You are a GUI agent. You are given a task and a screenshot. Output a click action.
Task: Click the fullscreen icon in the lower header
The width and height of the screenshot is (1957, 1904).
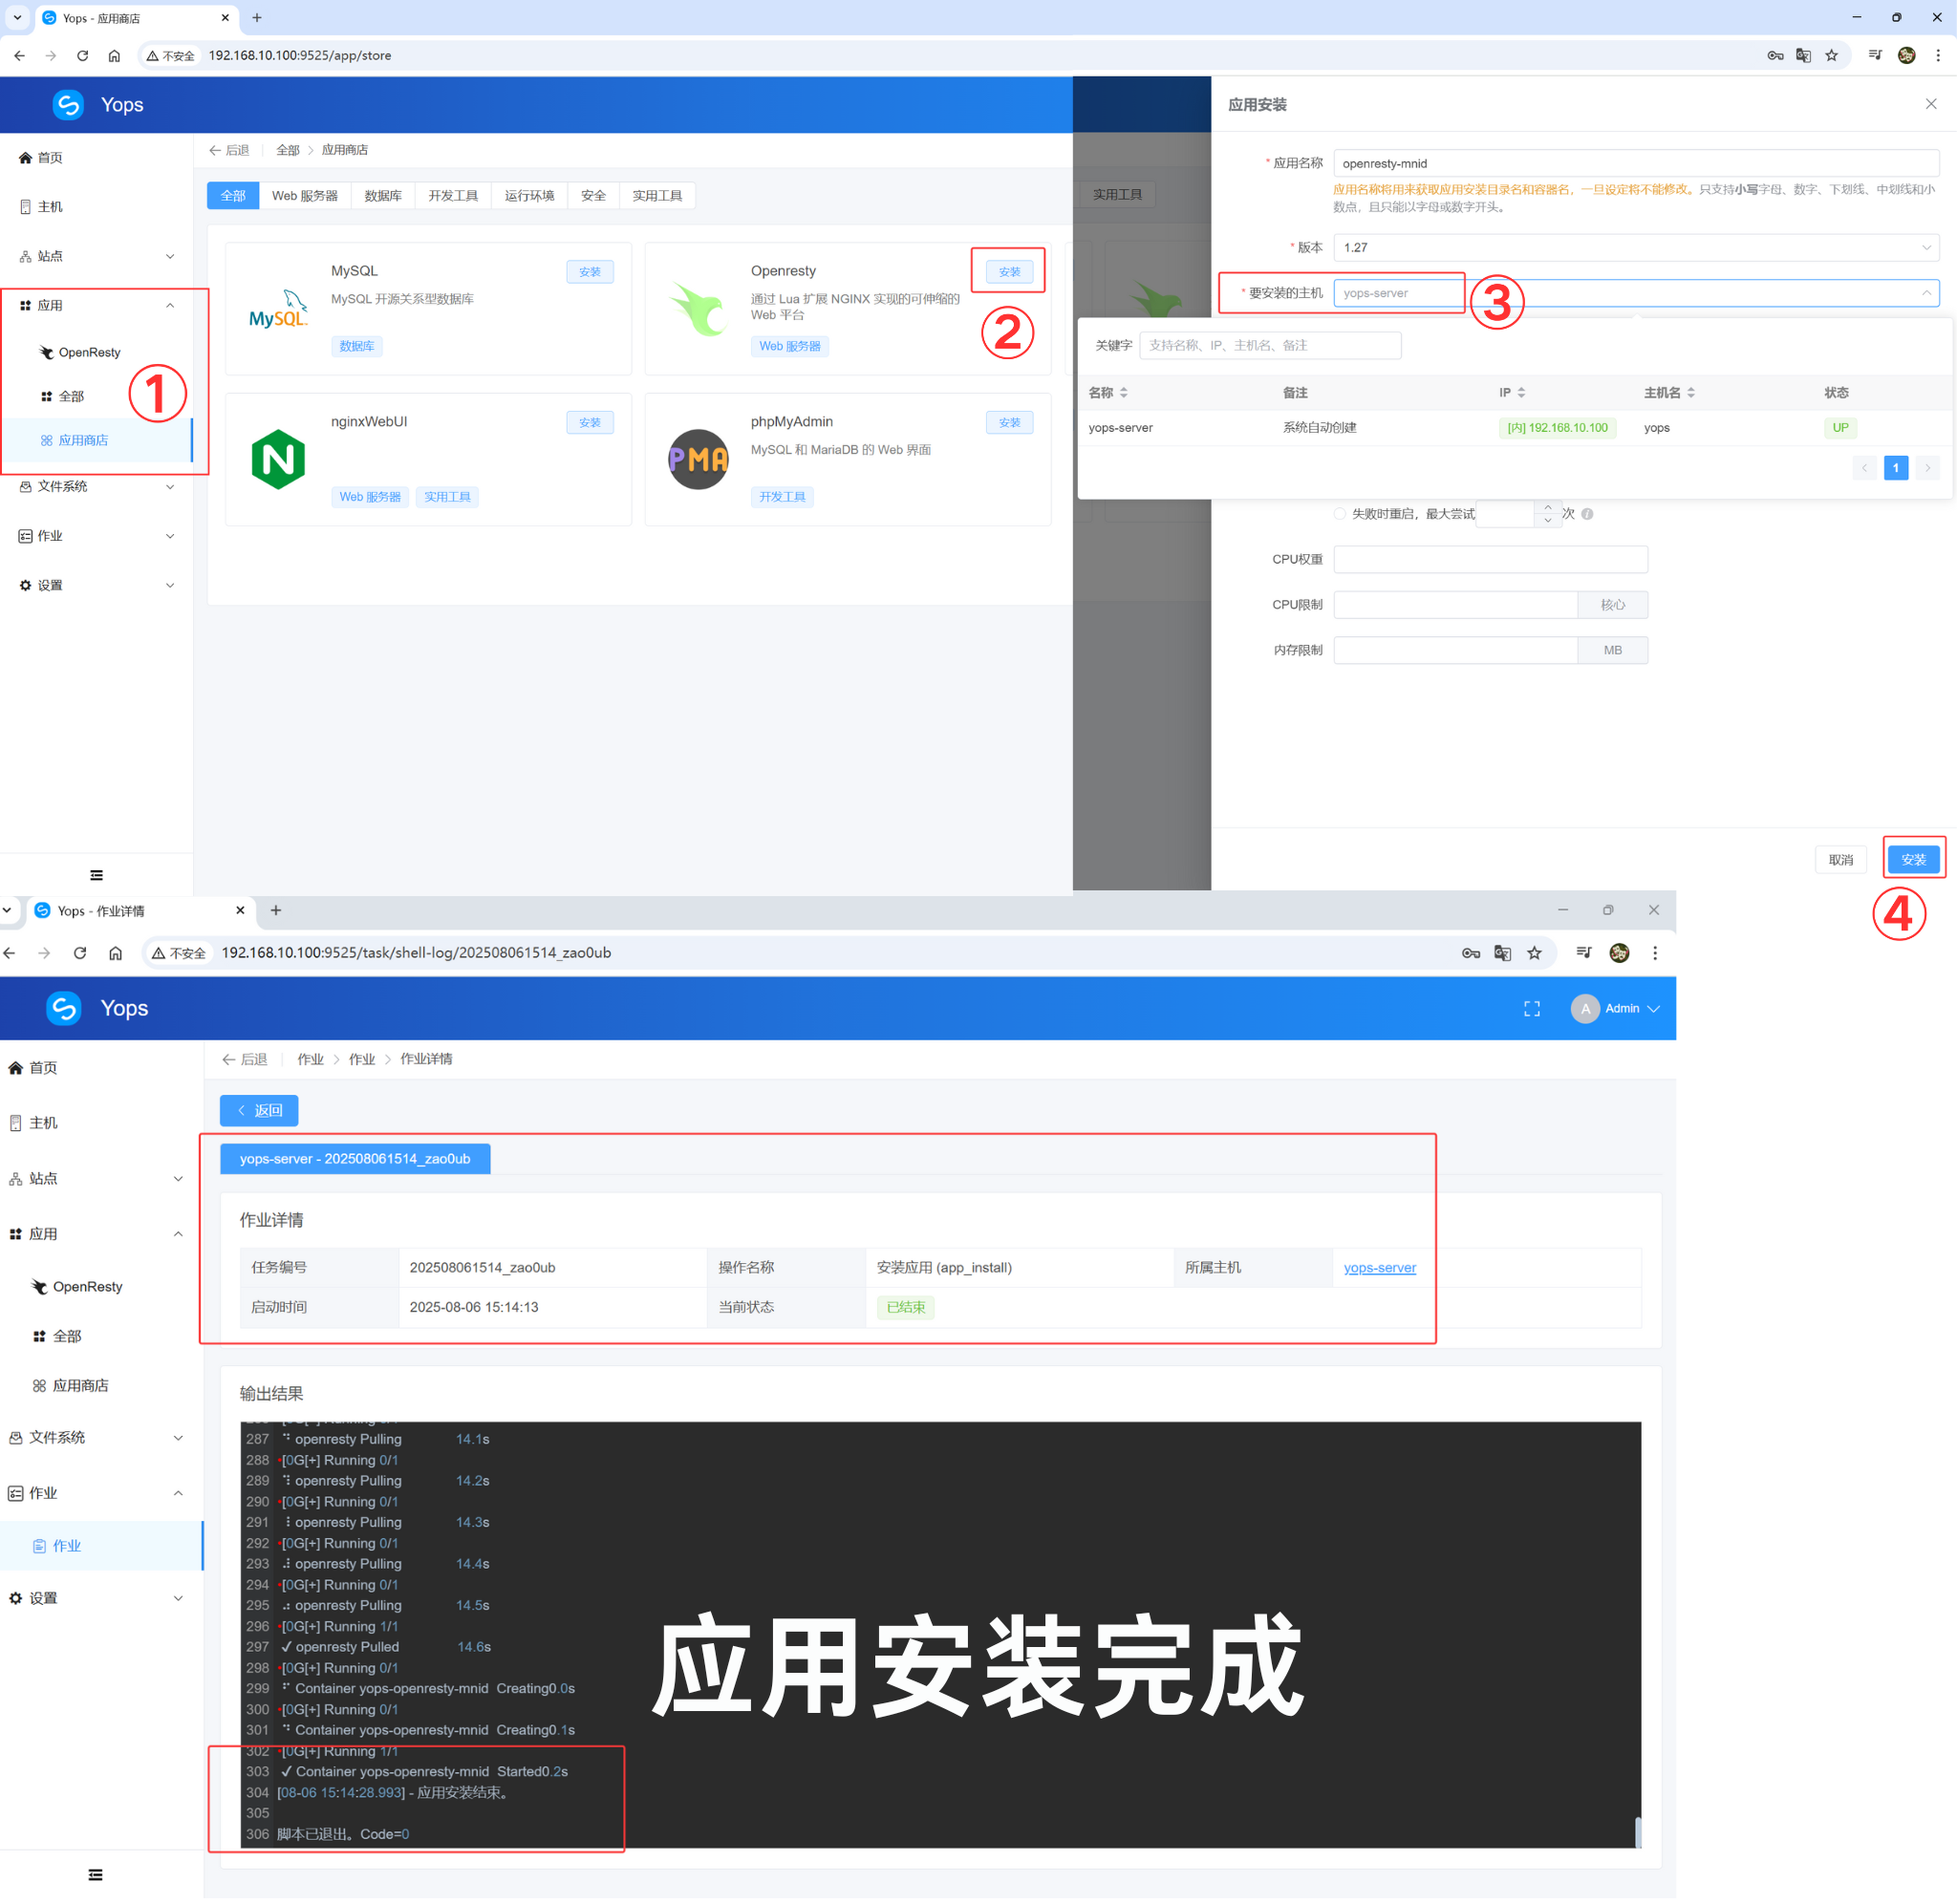point(1531,1008)
